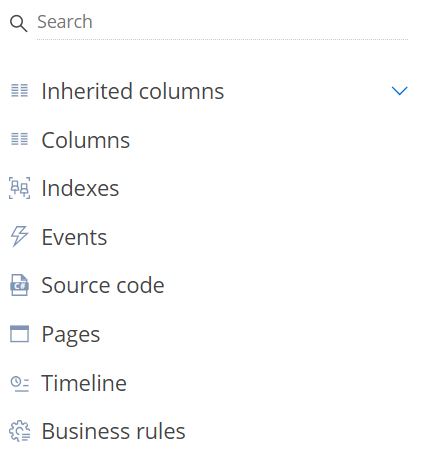Click the Indexes pin icon
Viewport: 426px width, 460px height.
[x=19, y=188]
